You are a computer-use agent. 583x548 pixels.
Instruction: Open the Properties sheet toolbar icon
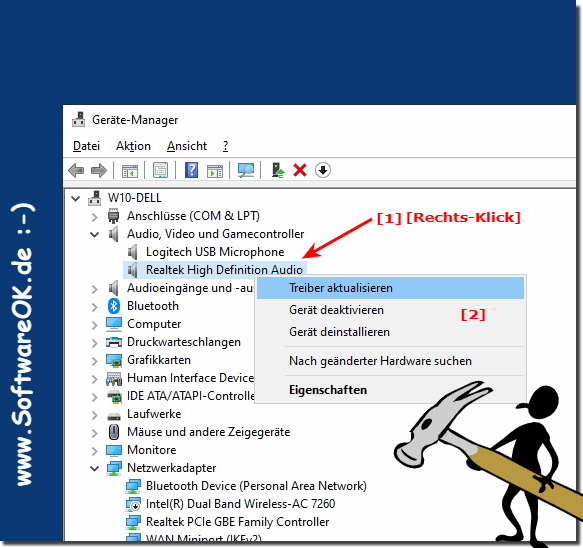point(161,170)
